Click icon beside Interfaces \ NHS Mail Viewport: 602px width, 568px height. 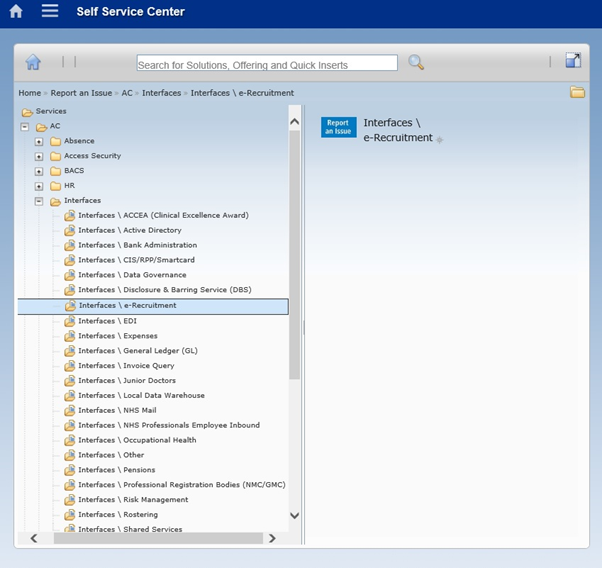click(69, 411)
